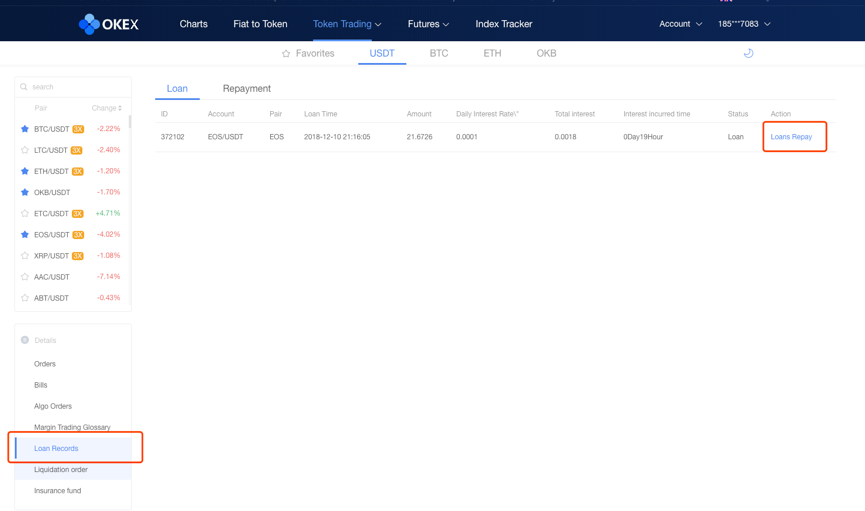Select ETH/USDT pair
This screenshot has height=511, width=865.
51,171
